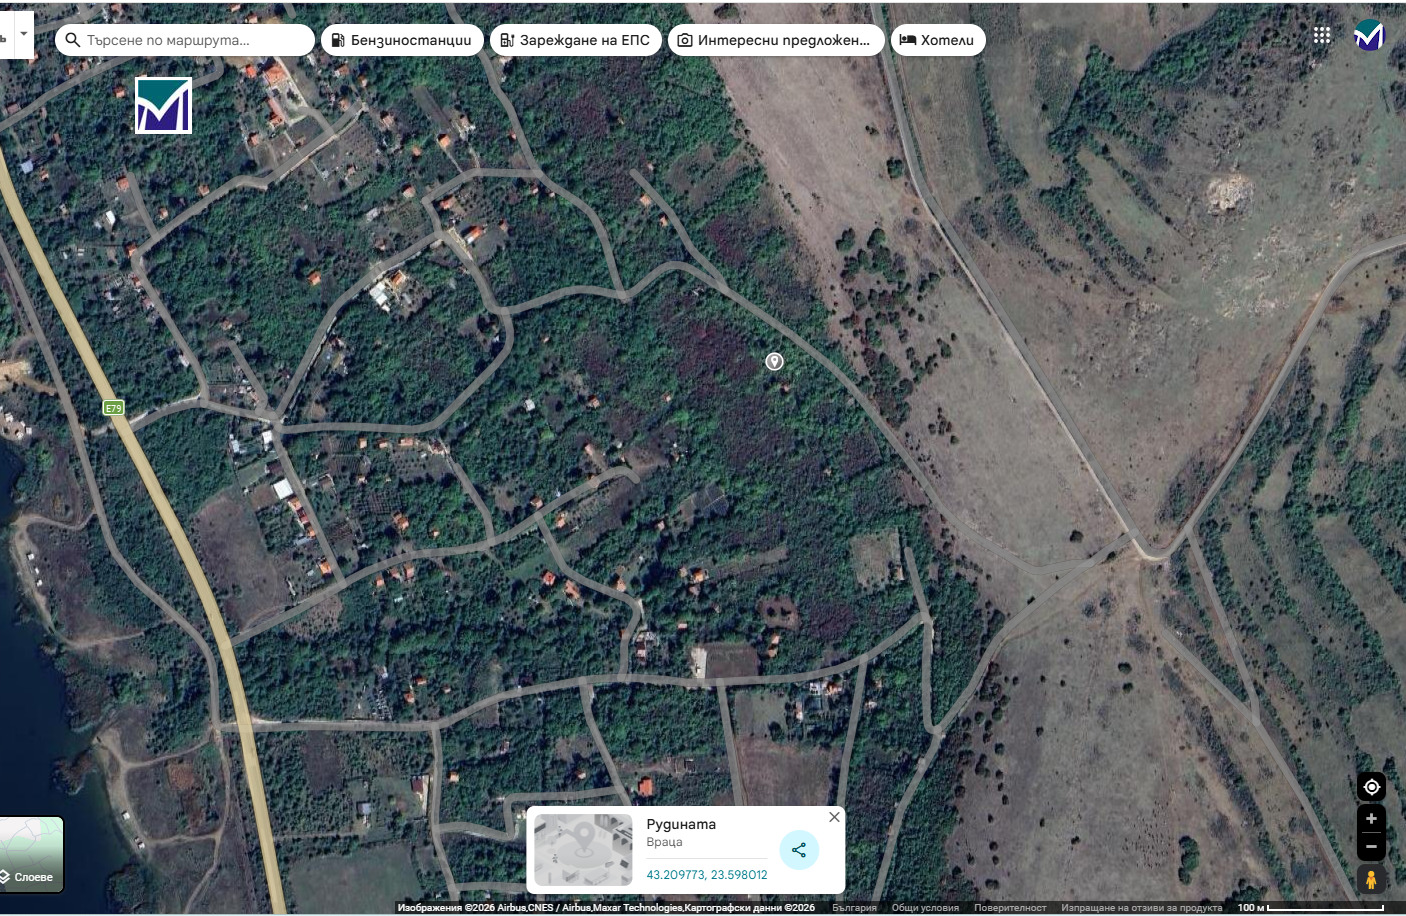1406x916 pixels.
Task: Click the my-location compass icon
Action: tap(1370, 787)
